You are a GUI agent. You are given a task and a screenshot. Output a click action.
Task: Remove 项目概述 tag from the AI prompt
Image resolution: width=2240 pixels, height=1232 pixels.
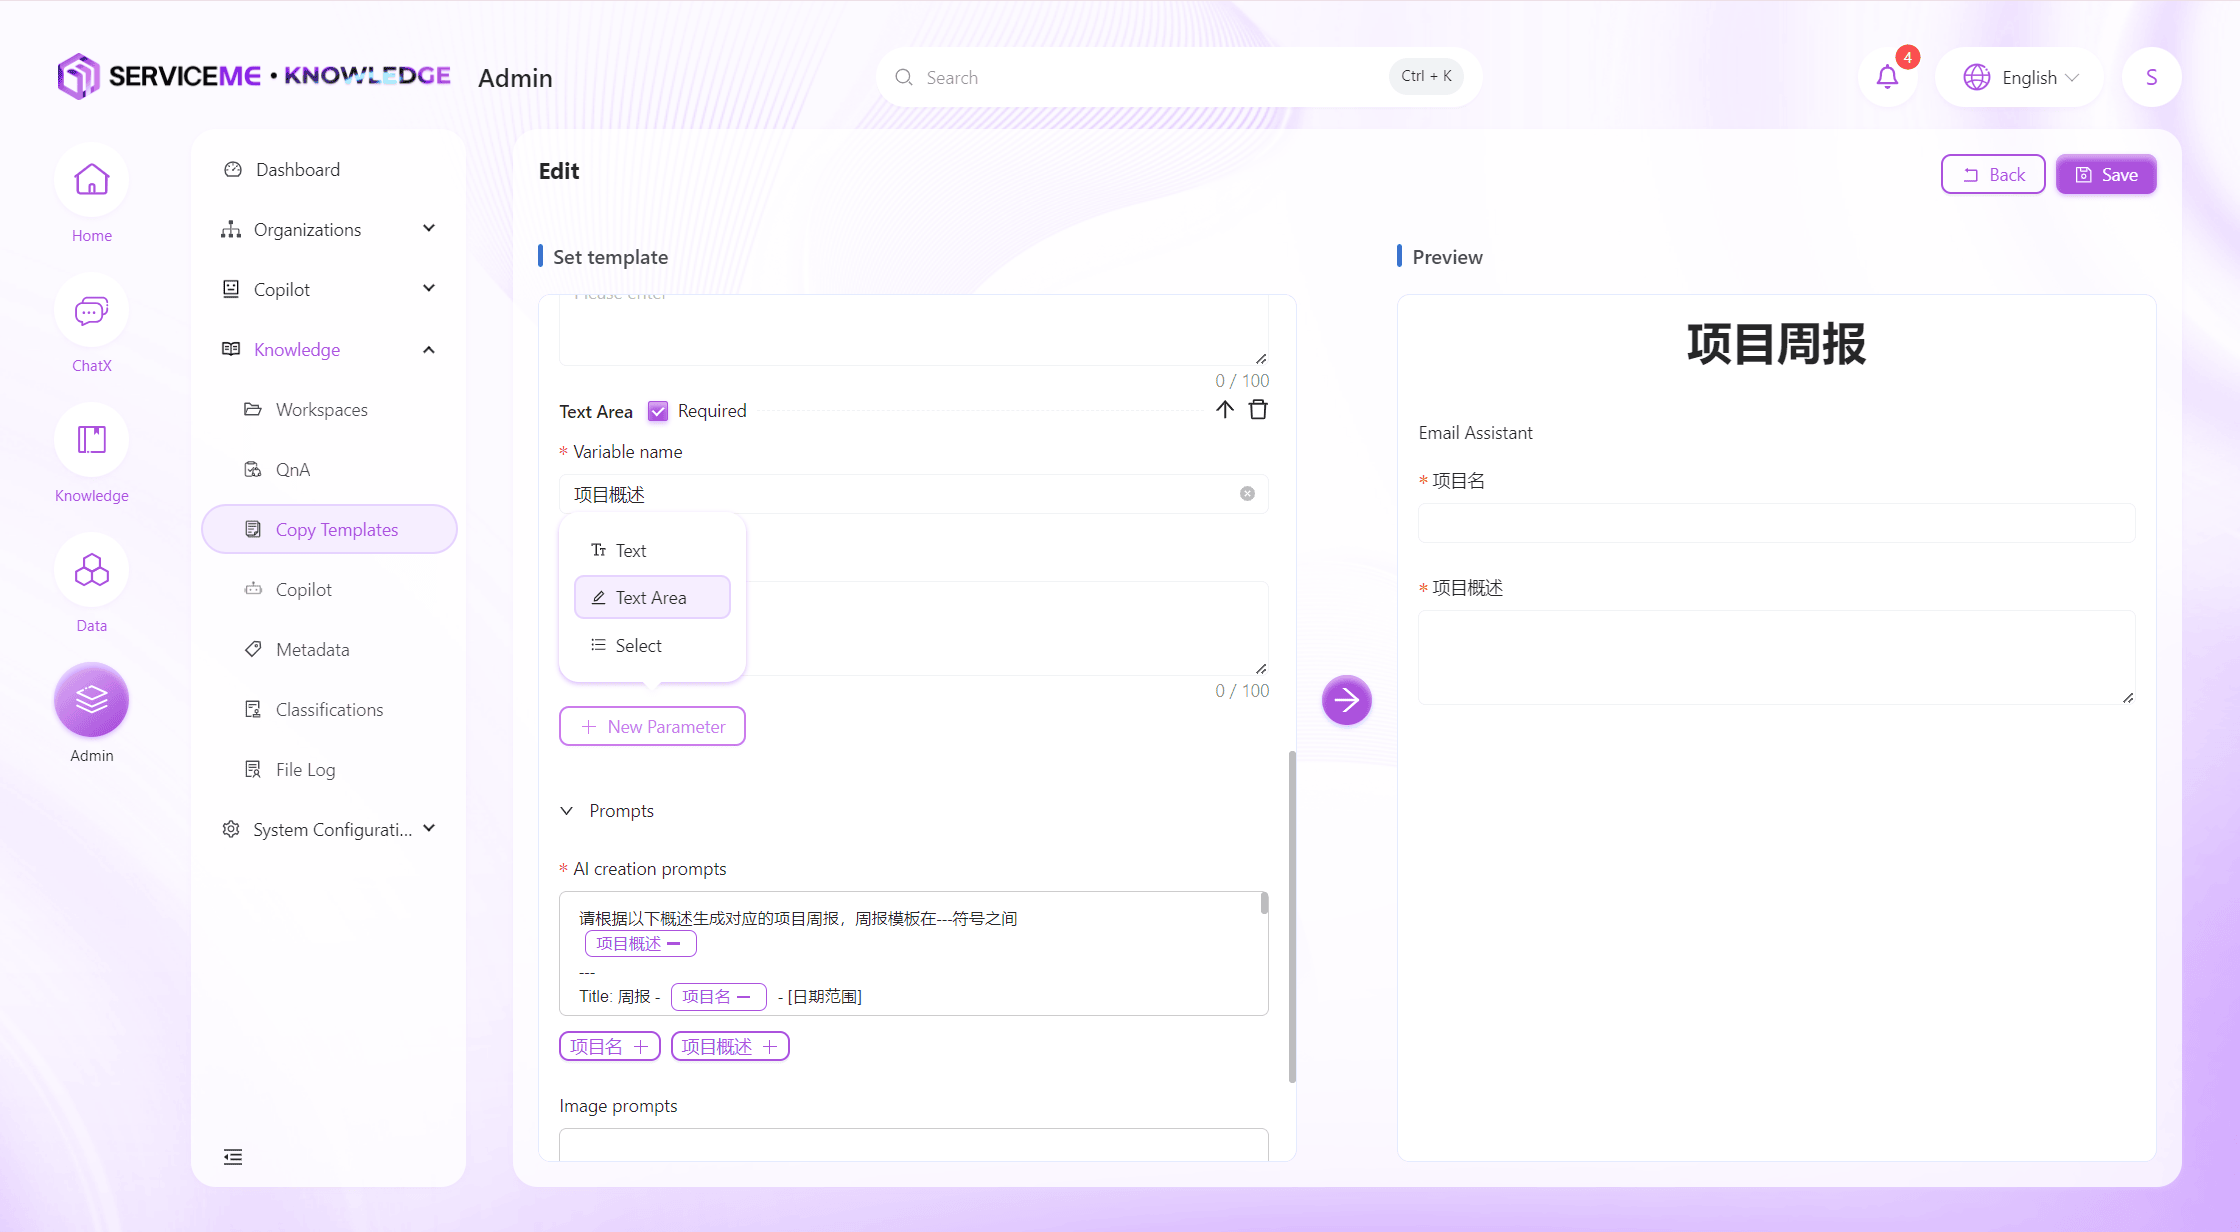click(674, 944)
